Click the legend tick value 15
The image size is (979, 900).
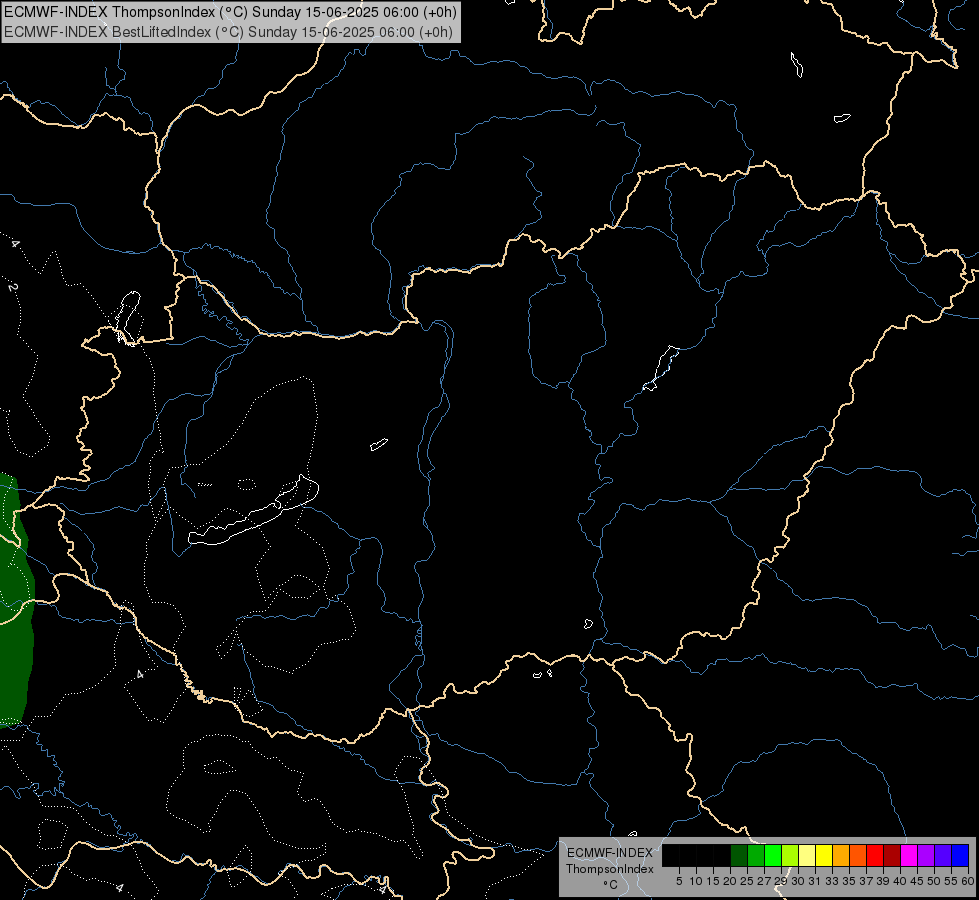click(712, 881)
